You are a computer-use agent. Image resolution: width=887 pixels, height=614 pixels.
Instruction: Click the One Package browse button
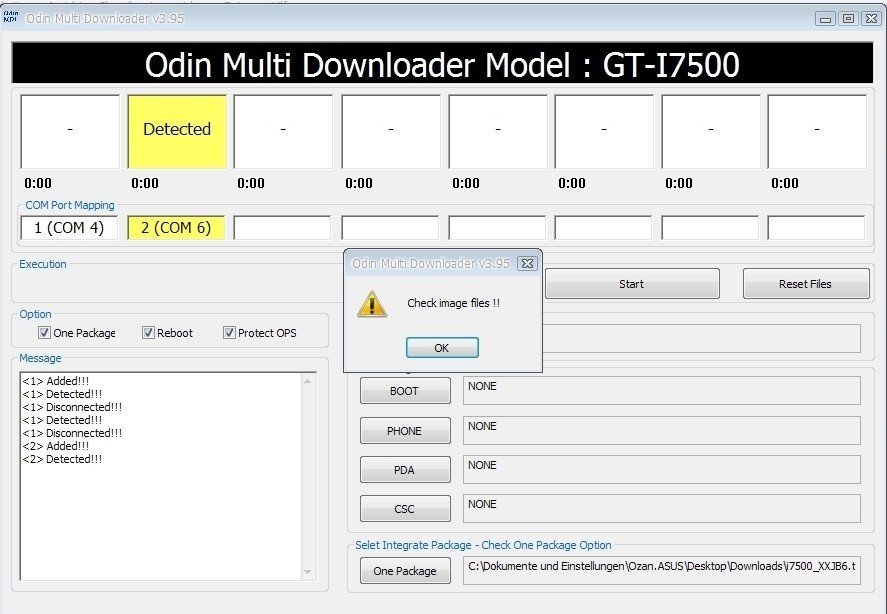coord(405,570)
